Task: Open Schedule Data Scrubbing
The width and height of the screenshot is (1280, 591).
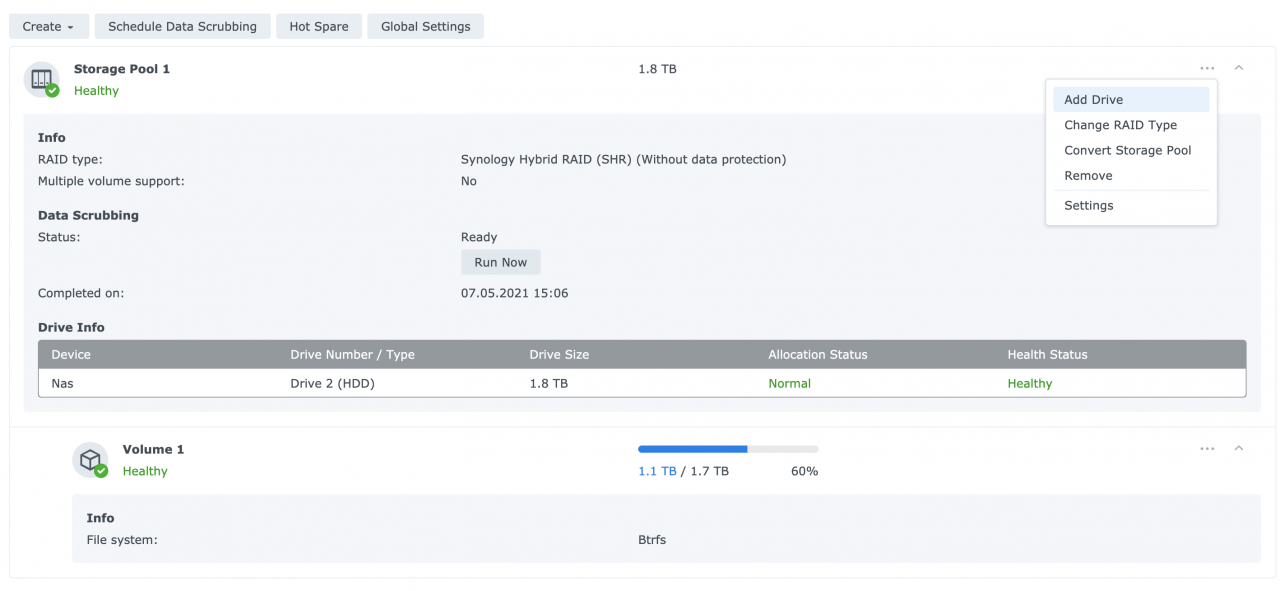Action: 182,26
